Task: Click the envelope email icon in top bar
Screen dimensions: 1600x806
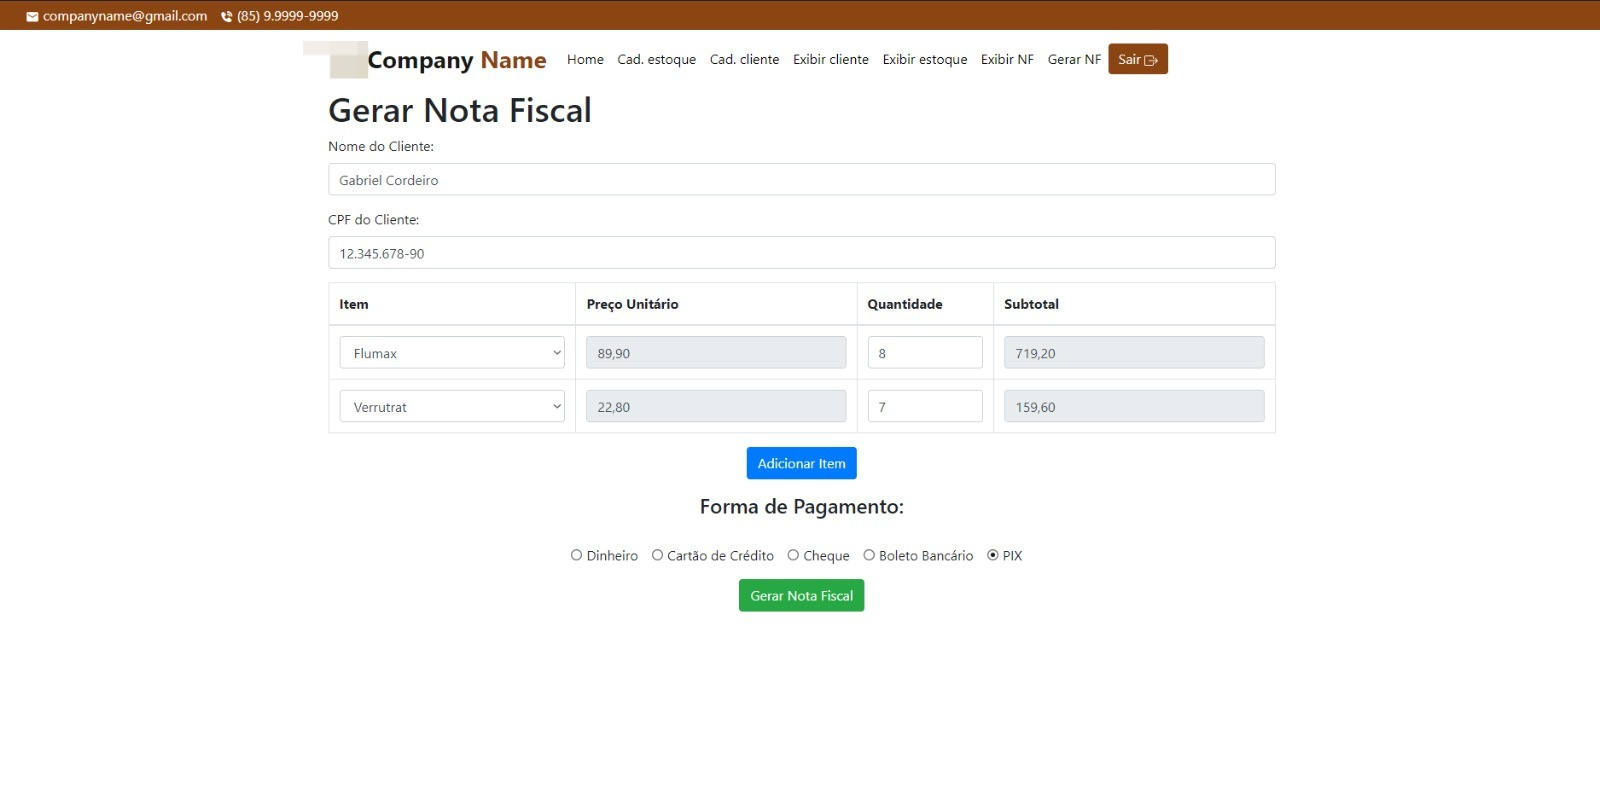Action: [32, 17]
